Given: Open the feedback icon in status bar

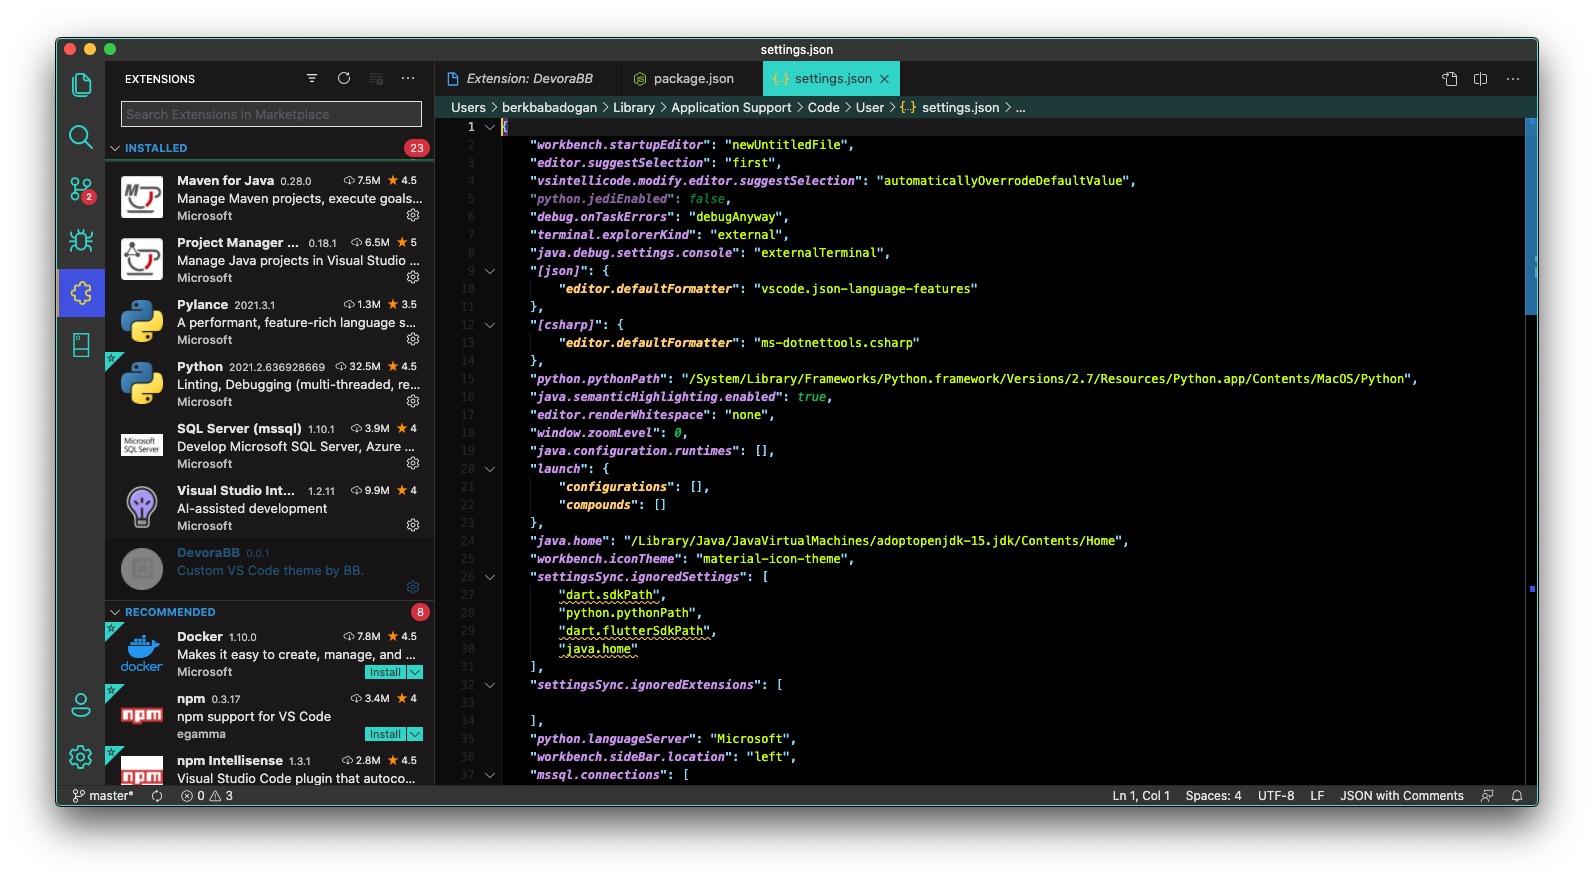Looking at the screenshot, I should (x=1487, y=796).
